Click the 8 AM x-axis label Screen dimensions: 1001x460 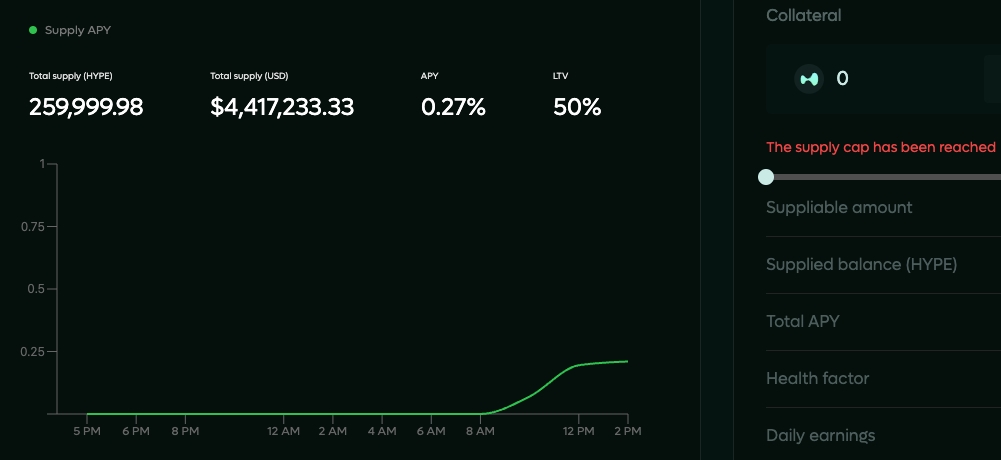(480, 431)
